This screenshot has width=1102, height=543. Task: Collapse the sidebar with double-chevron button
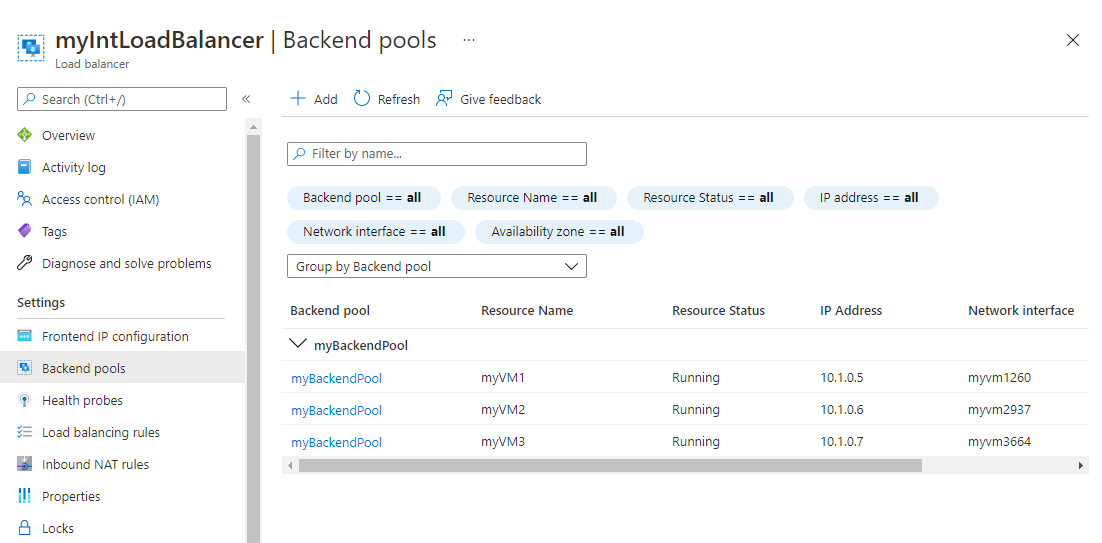(x=246, y=99)
